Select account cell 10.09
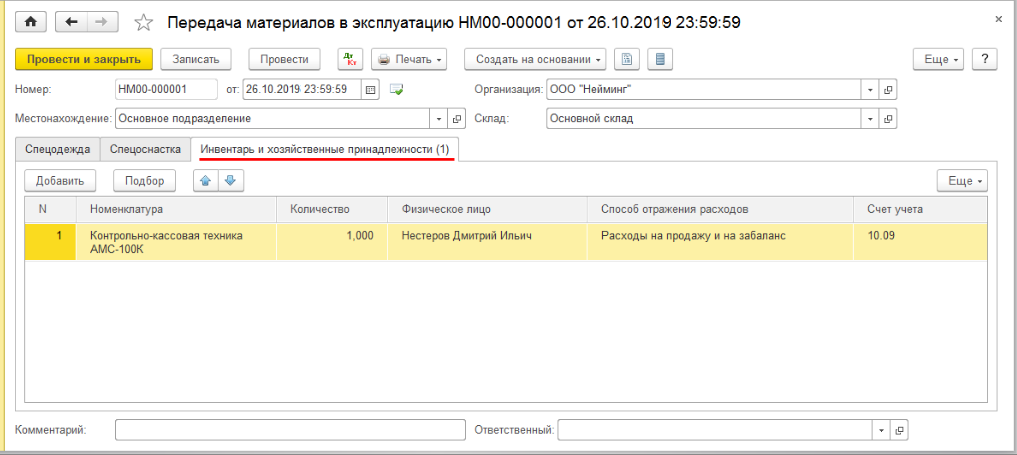The width and height of the screenshot is (1017, 455). 920,242
